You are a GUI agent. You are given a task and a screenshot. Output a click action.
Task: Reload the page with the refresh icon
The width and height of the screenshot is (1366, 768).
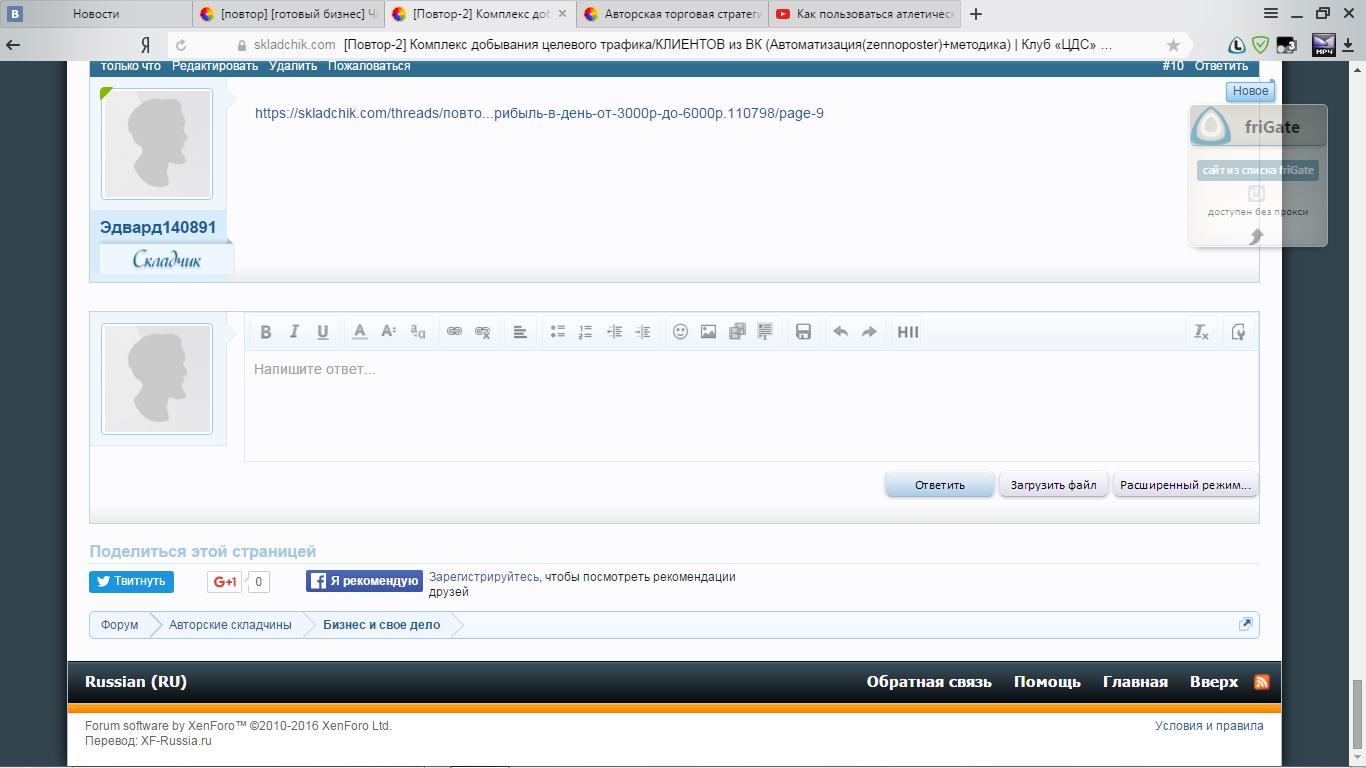point(181,45)
